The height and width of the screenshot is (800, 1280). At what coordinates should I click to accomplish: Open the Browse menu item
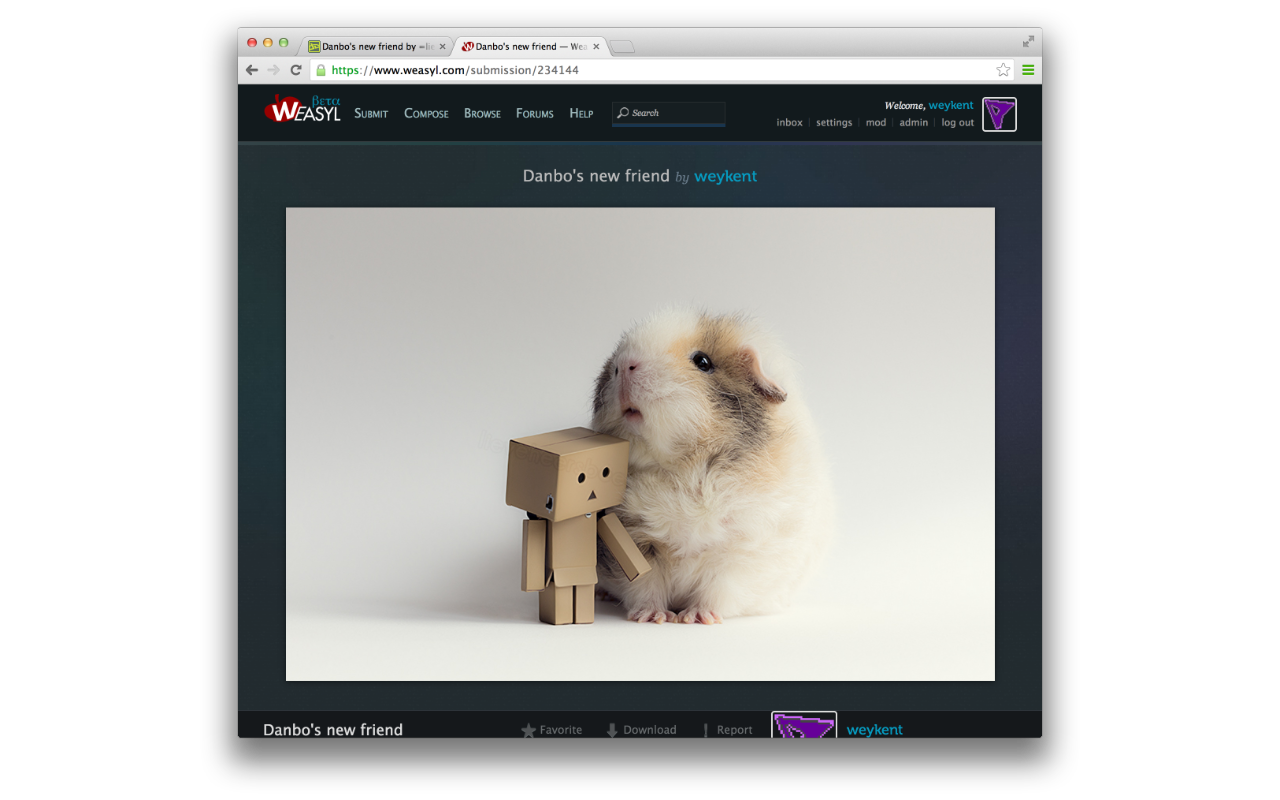coord(482,113)
